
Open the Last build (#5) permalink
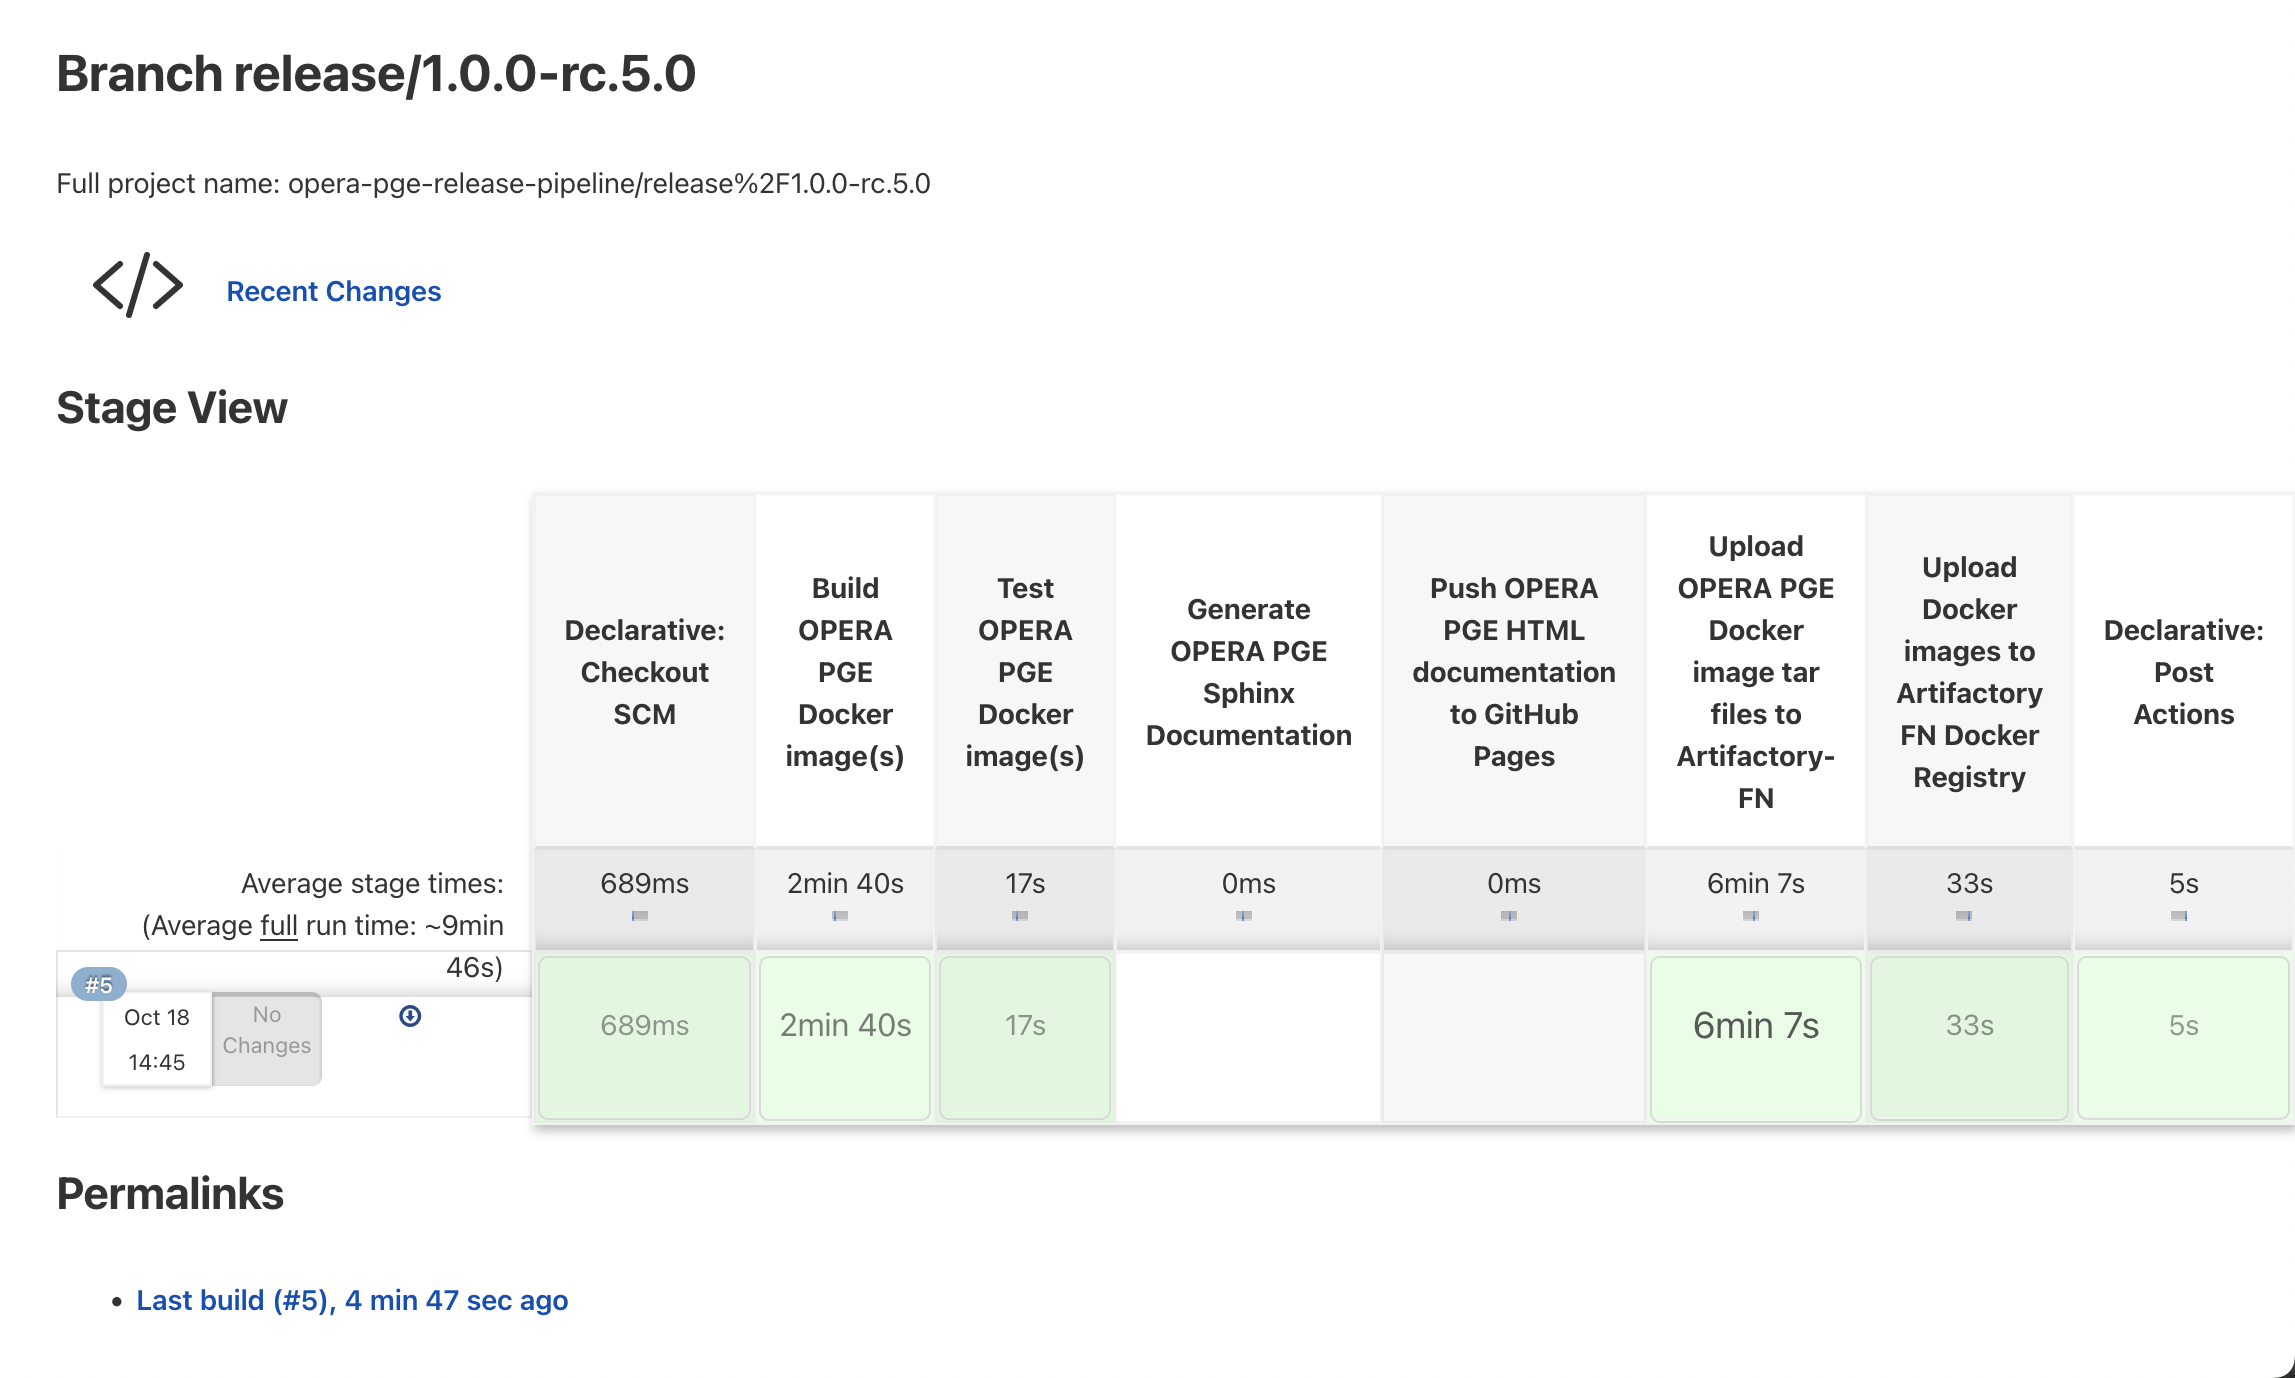click(352, 1300)
